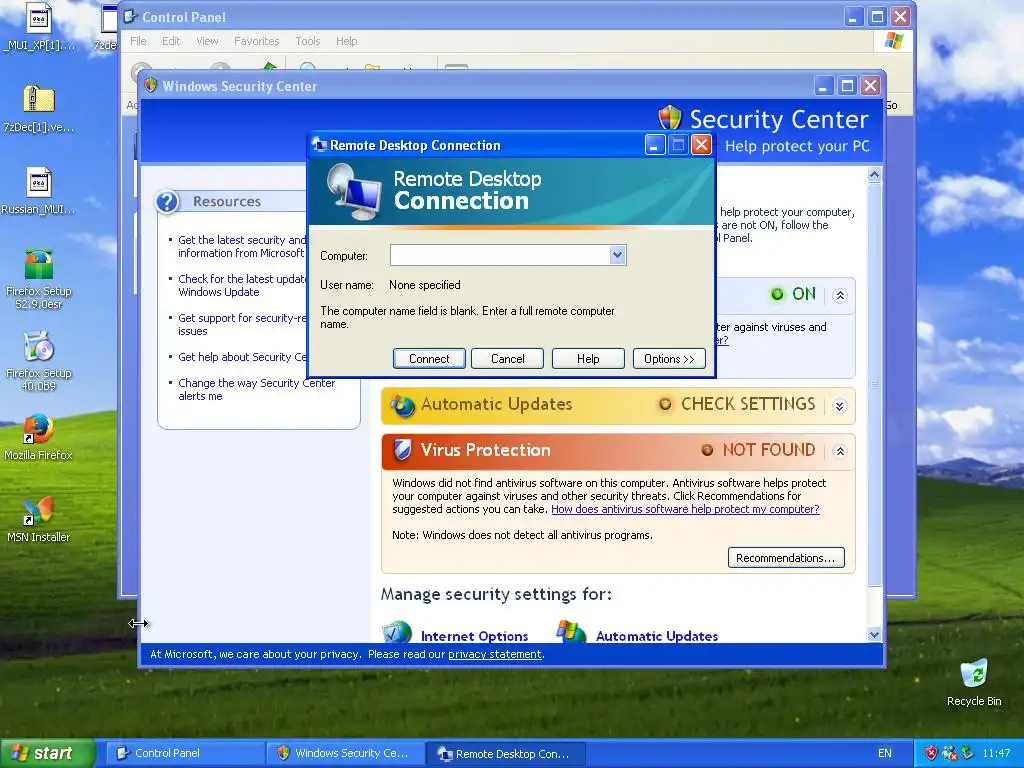Open Automatic Updates security settings link
The height and width of the screenshot is (768, 1024).
pos(656,636)
